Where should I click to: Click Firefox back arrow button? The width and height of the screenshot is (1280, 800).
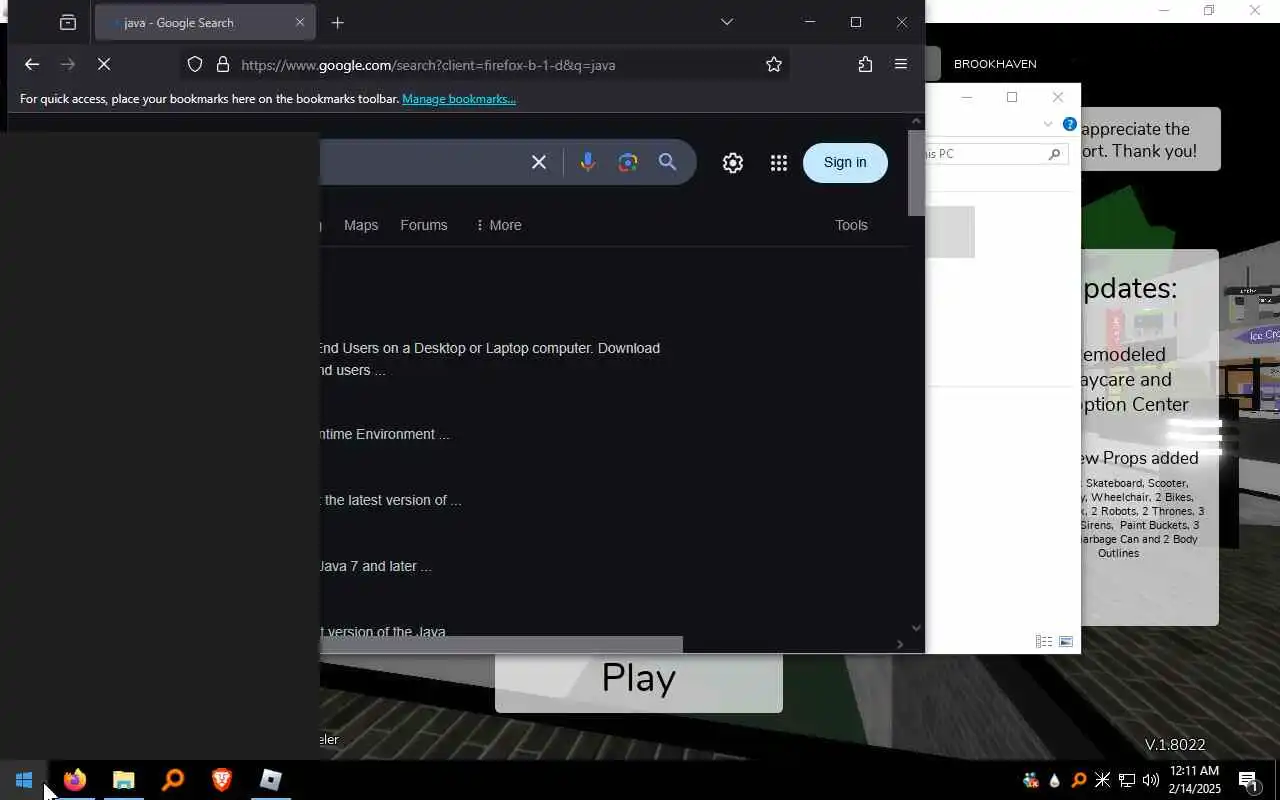pyautogui.click(x=32, y=64)
